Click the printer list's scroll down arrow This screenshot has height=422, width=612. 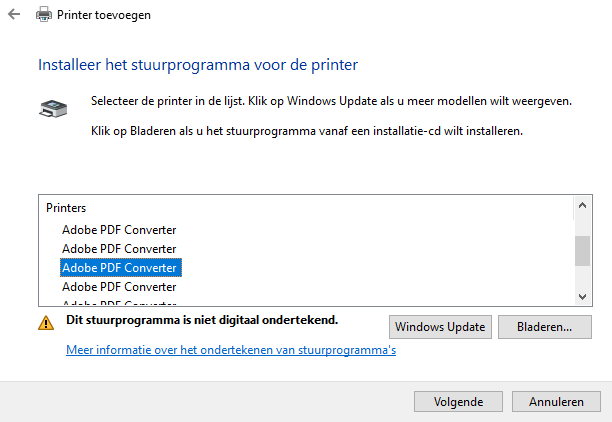pos(582,296)
